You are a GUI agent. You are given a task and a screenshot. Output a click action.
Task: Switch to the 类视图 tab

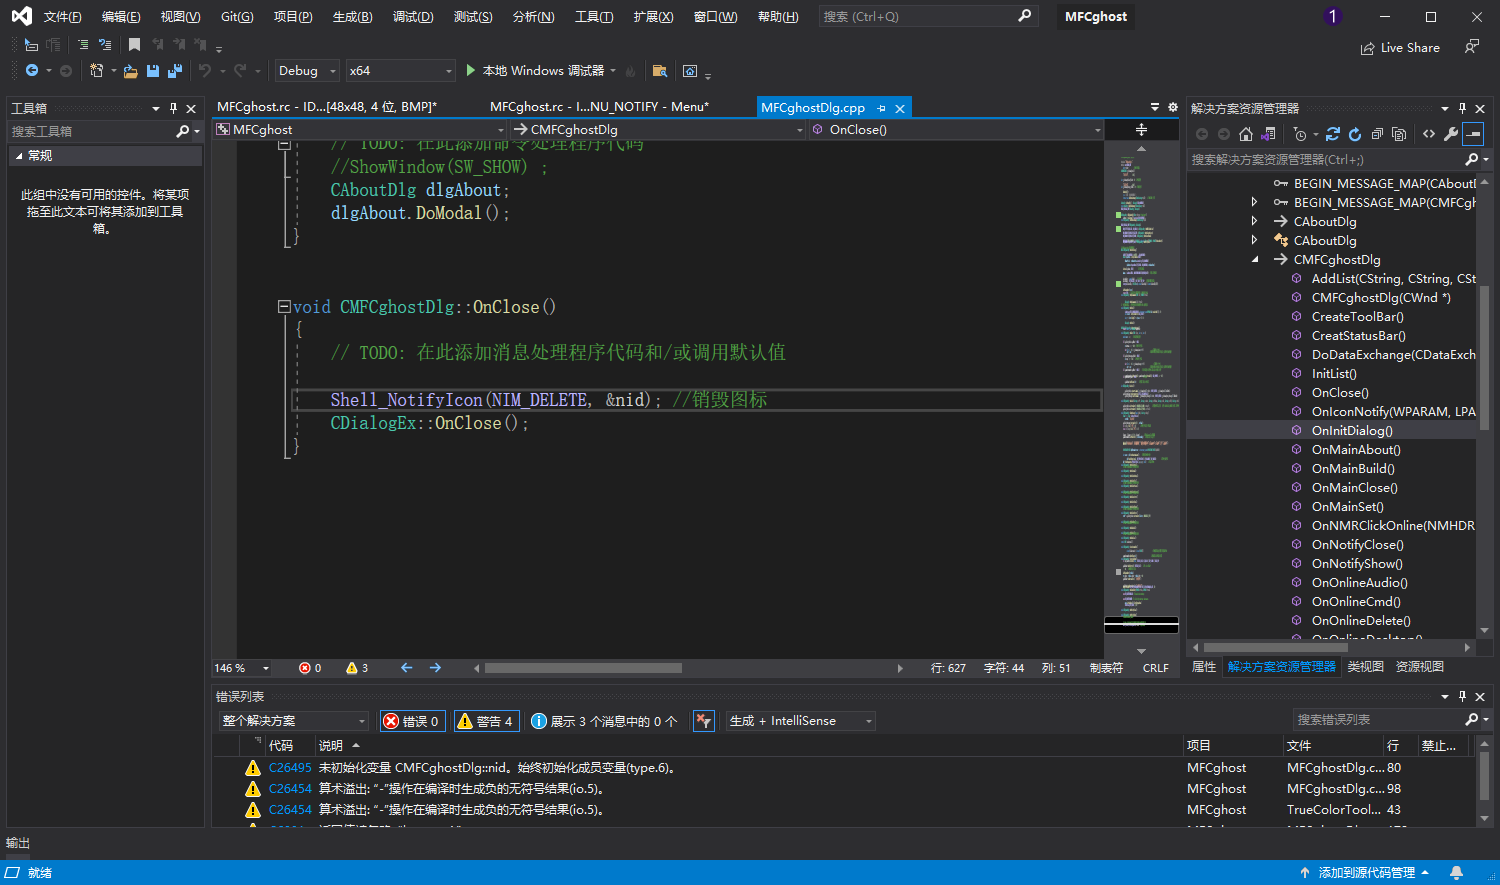(x=1365, y=667)
